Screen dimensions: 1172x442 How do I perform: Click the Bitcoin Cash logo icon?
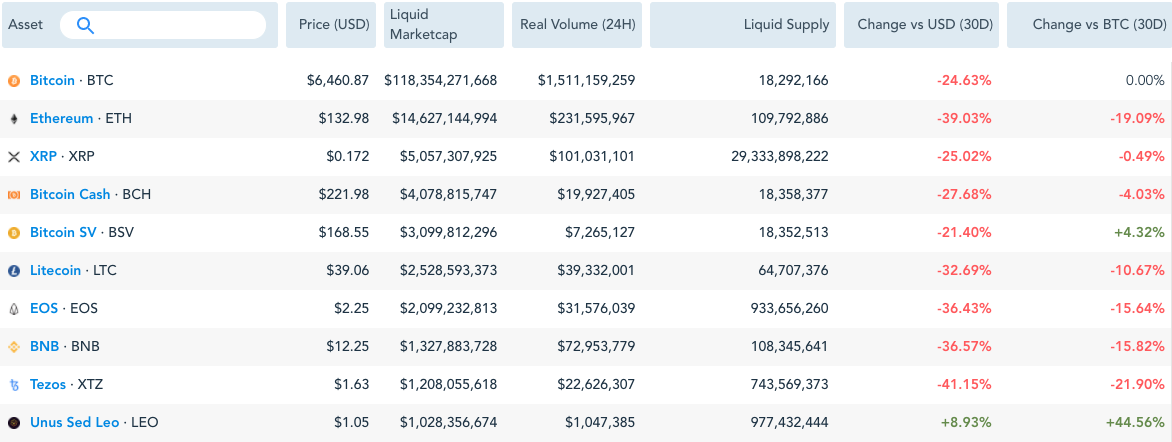point(13,194)
